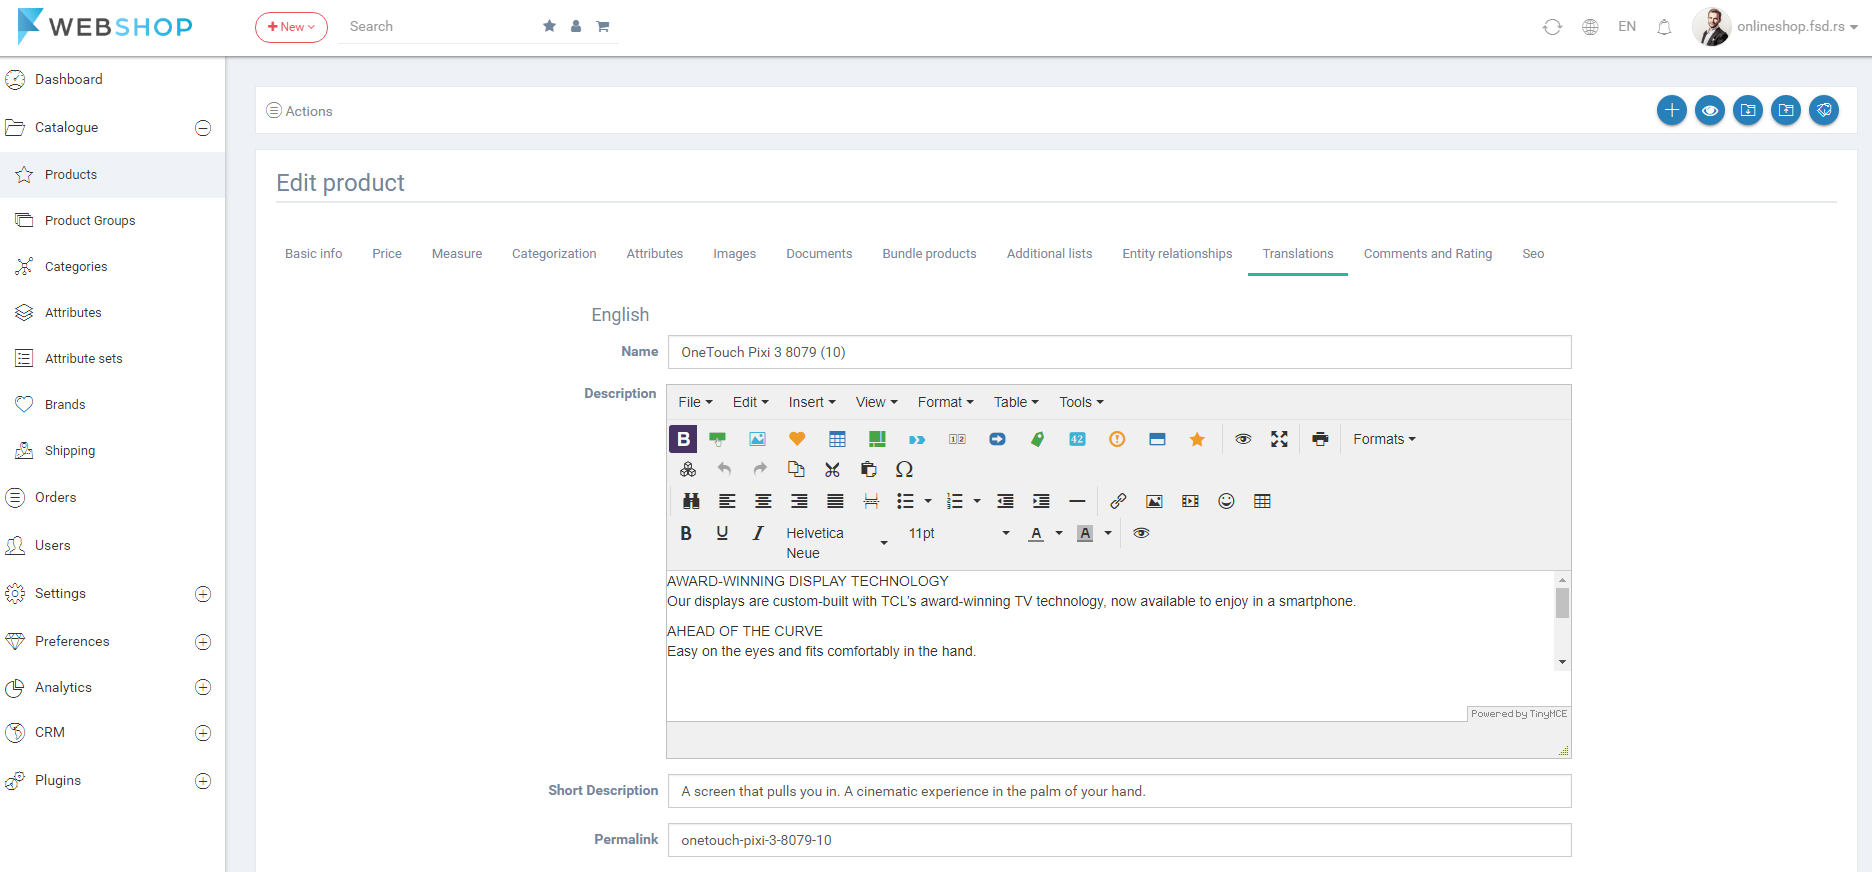This screenshot has width=1872, height=872.
Task: Center-align the description text
Action: pos(763,501)
